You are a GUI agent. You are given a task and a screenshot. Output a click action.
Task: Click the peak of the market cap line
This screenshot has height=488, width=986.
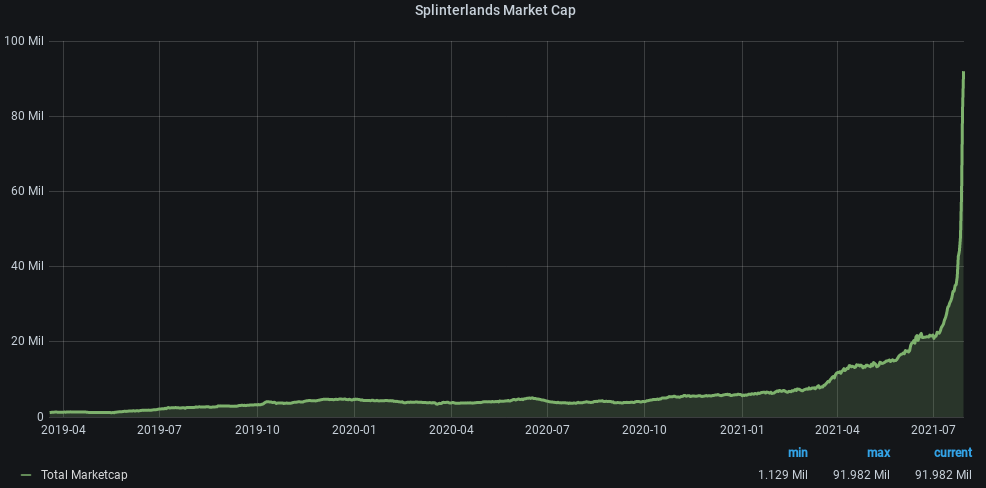pyautogui.click(x=963, y=72)
